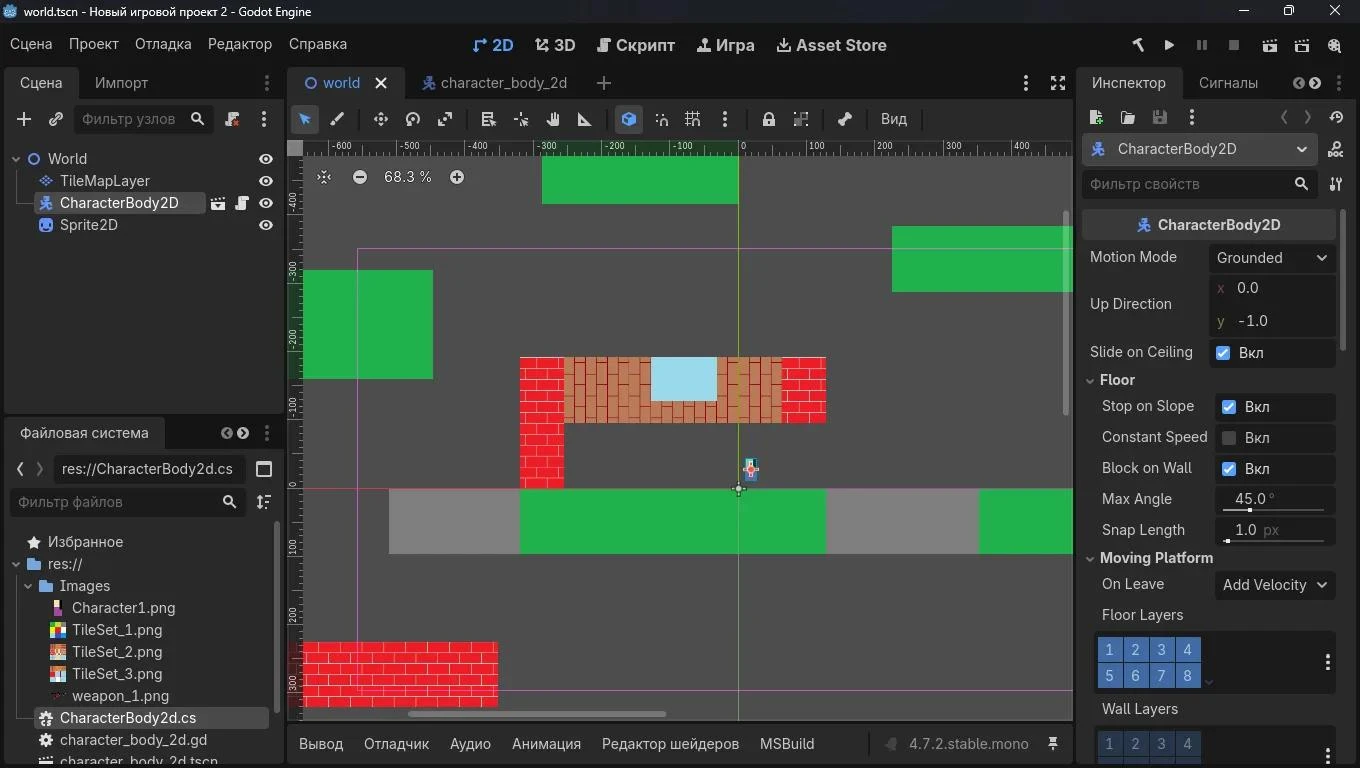Select the Scale mode tool
Viewport: 1360px width, 768px height.
click(x=445, y=119)
